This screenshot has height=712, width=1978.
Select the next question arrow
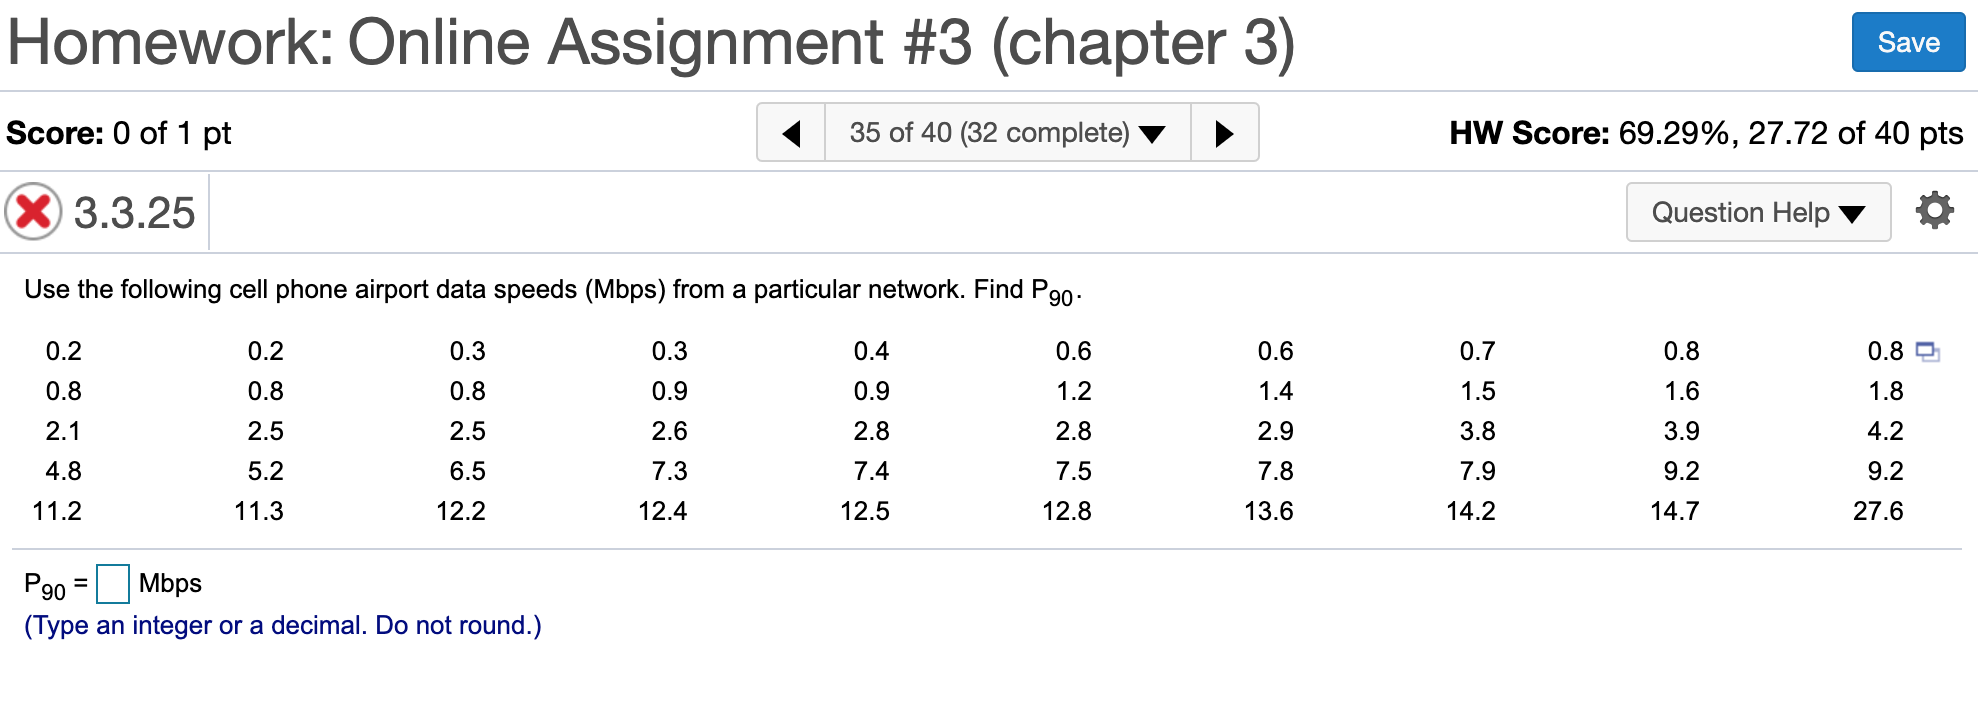1226,131
